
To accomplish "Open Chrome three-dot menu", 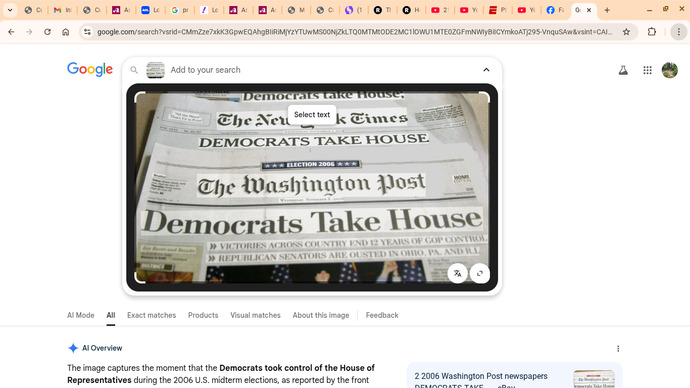I will tap(679, 32).
